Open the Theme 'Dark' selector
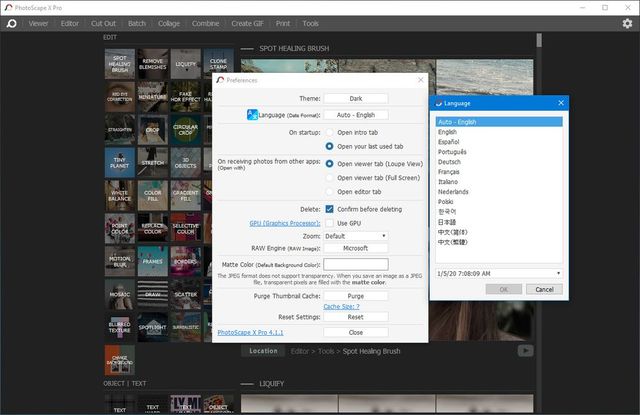 [355, 99]
